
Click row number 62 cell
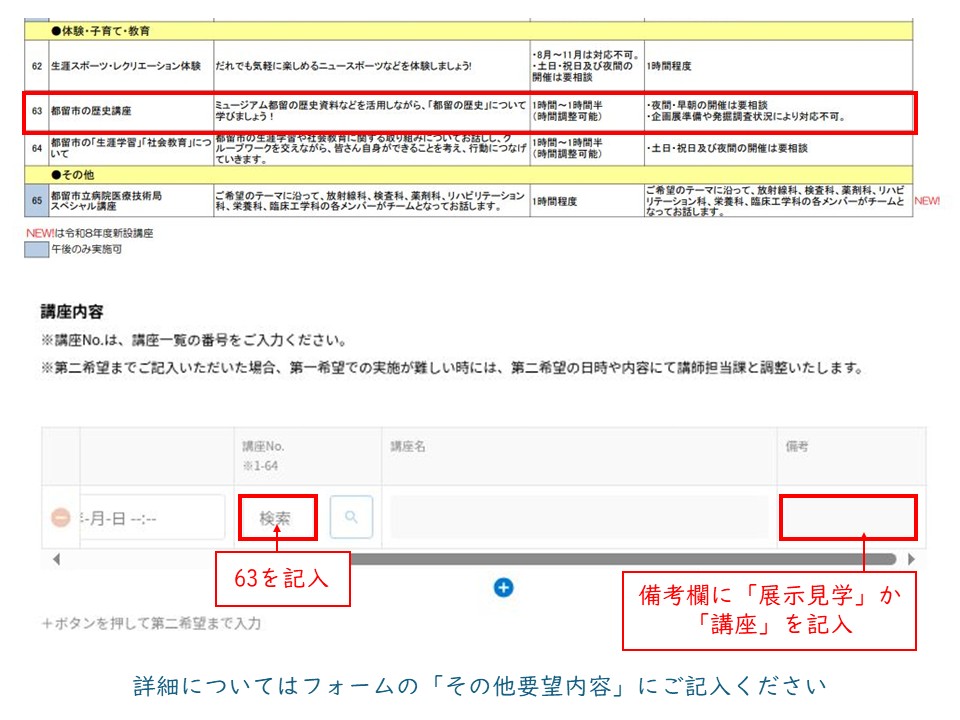[37, 66]
